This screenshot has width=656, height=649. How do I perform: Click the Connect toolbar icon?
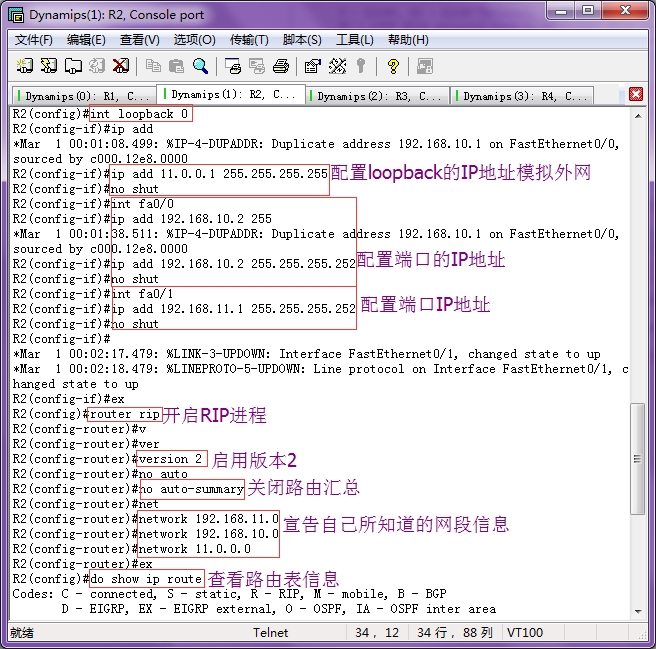point(25,66)
